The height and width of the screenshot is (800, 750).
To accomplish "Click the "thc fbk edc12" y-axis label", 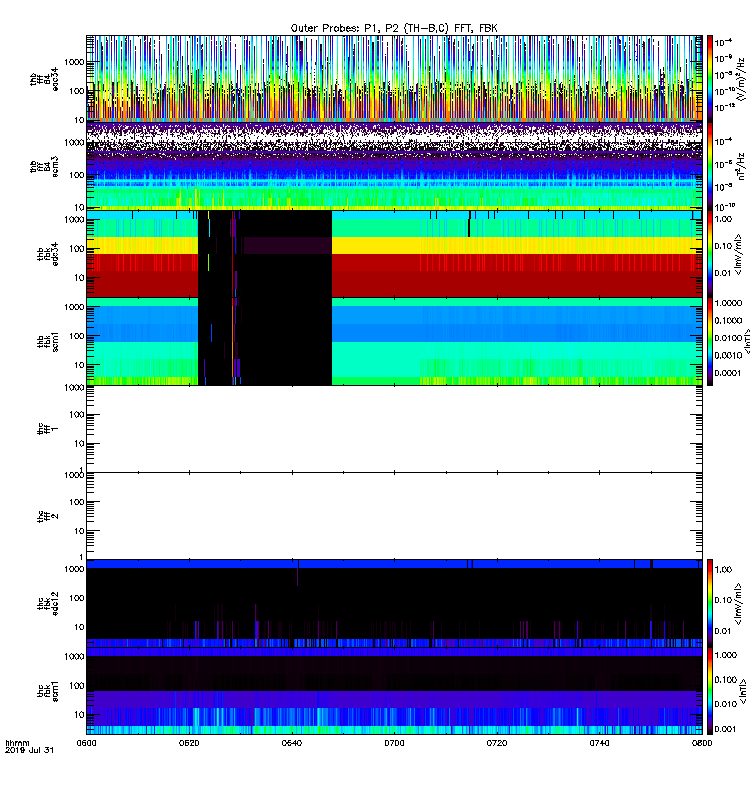I will tap(48, 604).
